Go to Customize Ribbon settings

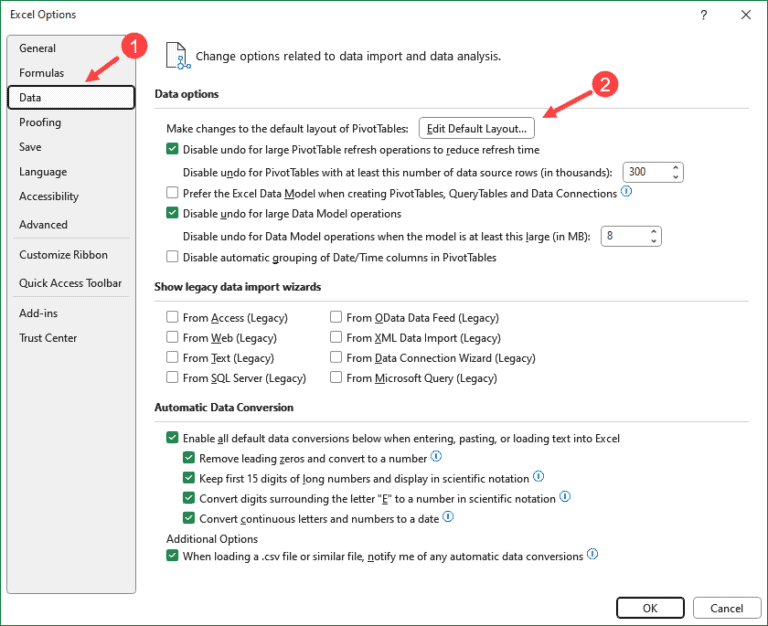(71, 255)
